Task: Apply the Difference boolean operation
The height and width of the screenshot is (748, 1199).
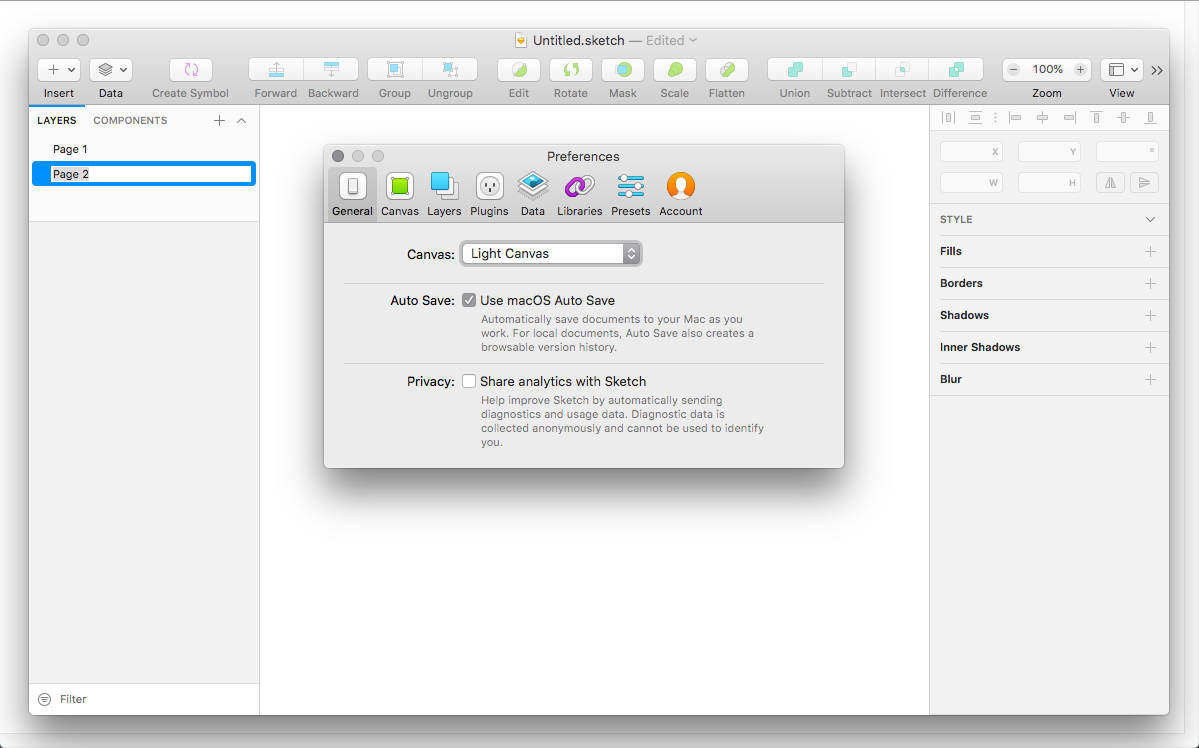Action: 957,70
